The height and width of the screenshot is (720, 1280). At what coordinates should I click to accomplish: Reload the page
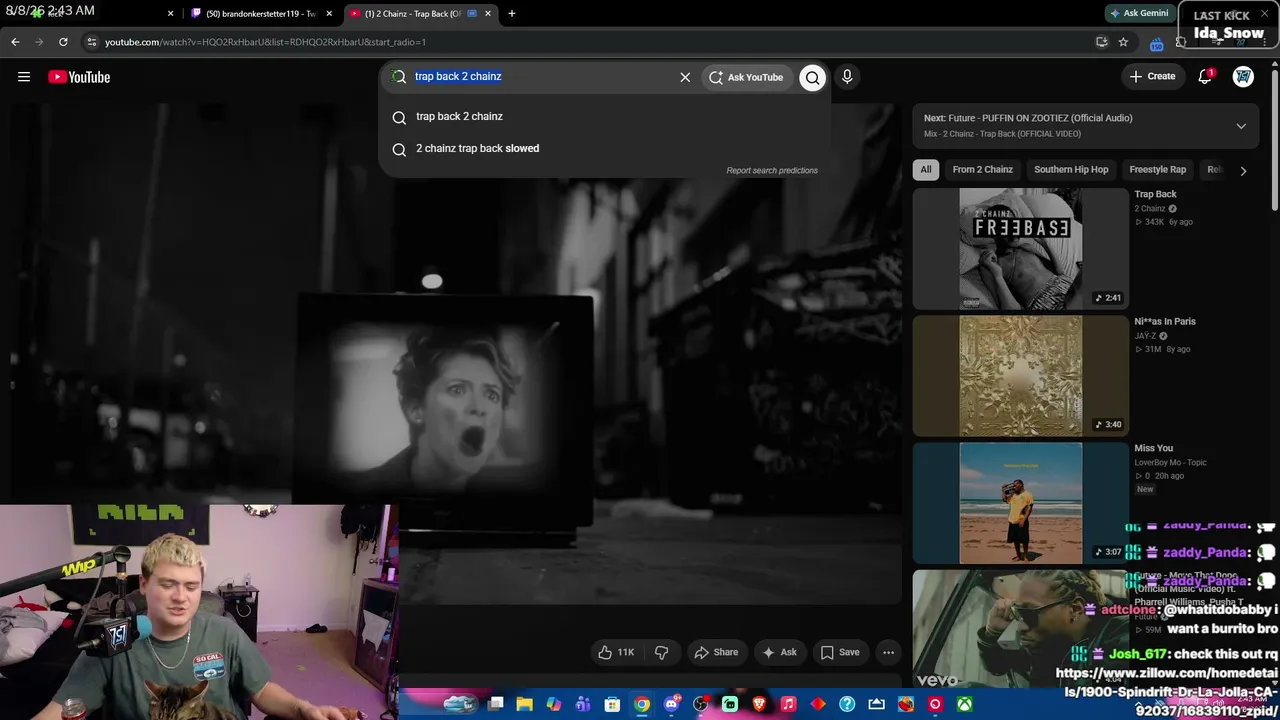[x=63, y=42]
